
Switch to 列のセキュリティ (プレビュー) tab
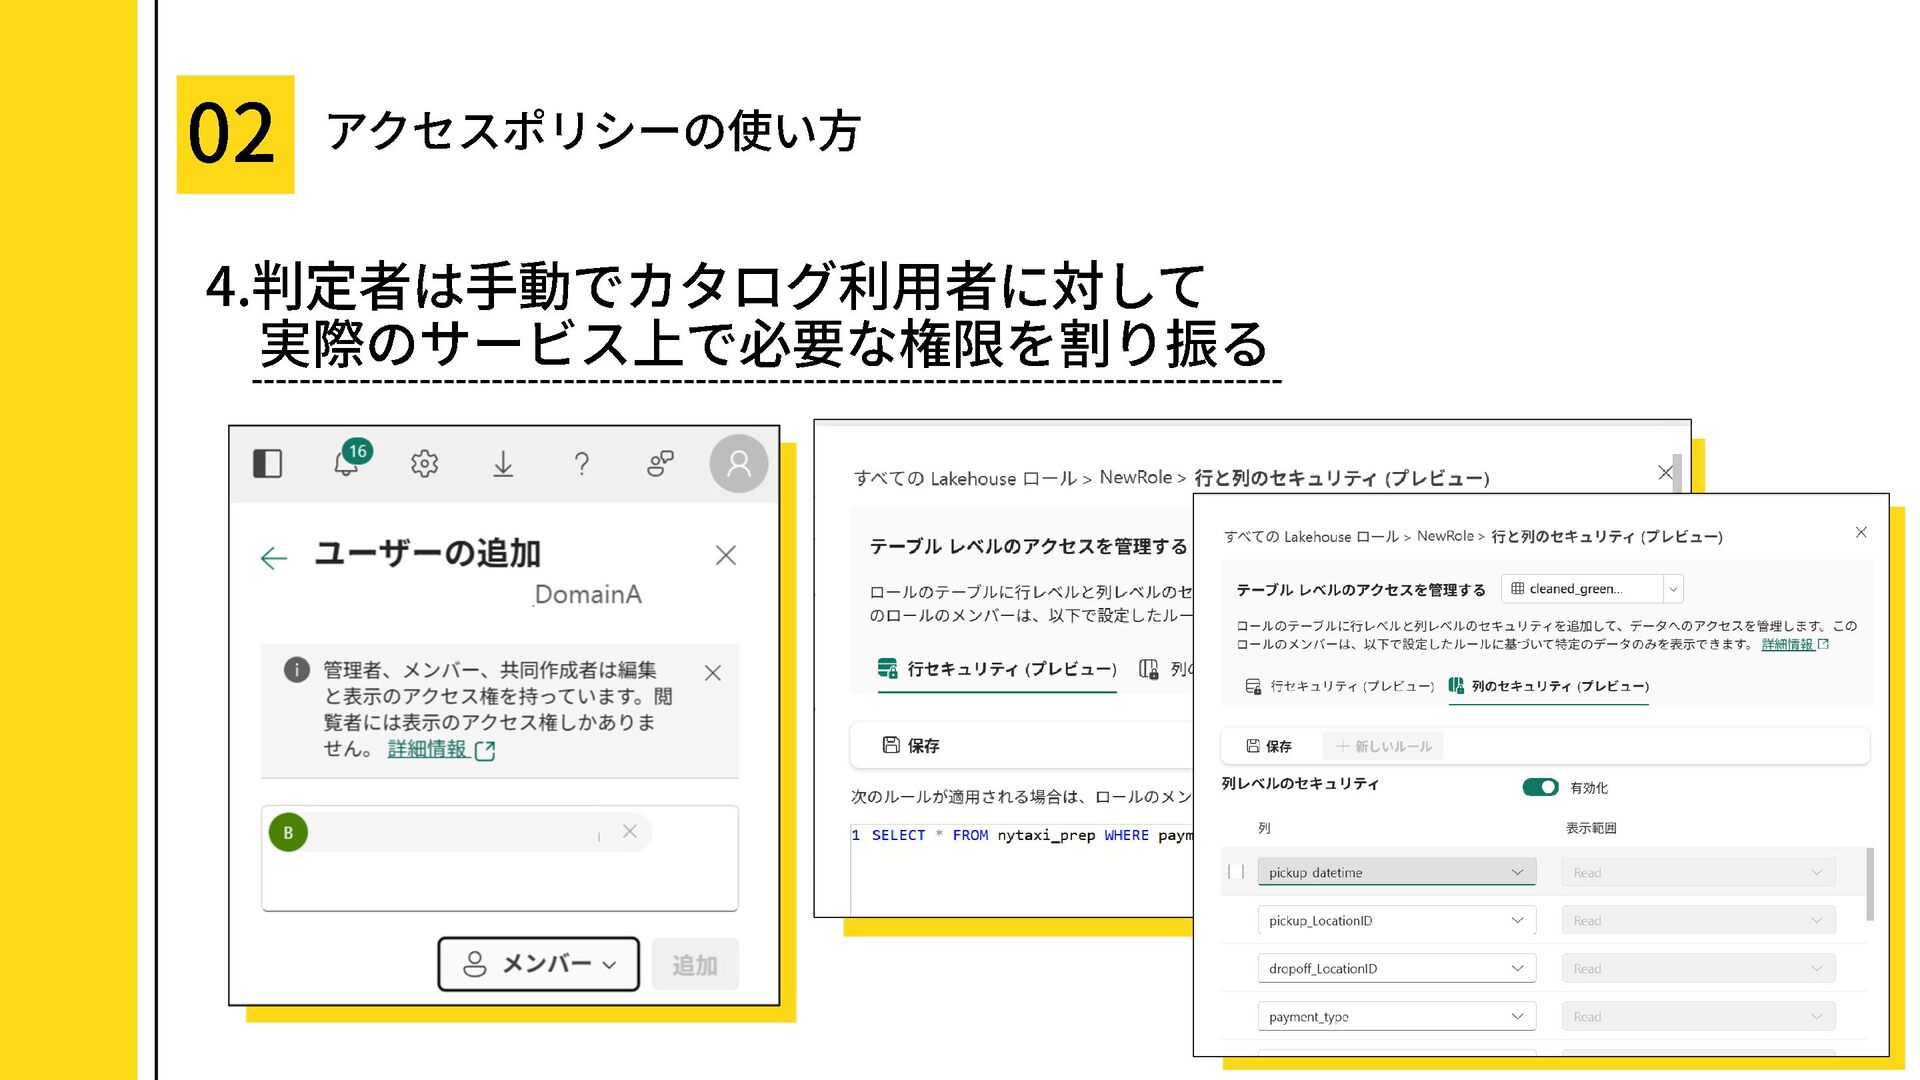point(1548,686)
